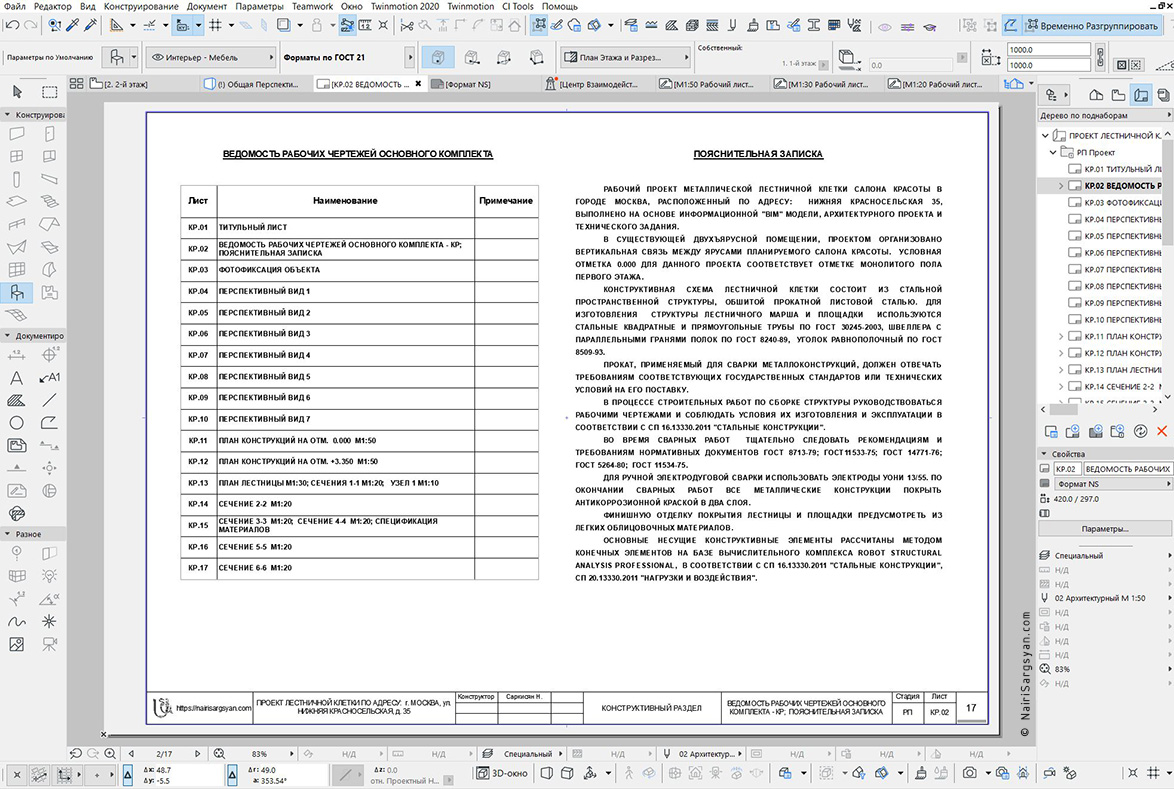1174x789 pixels.
Task: Go to next layout arrow
Action: (x=198, y=754)
